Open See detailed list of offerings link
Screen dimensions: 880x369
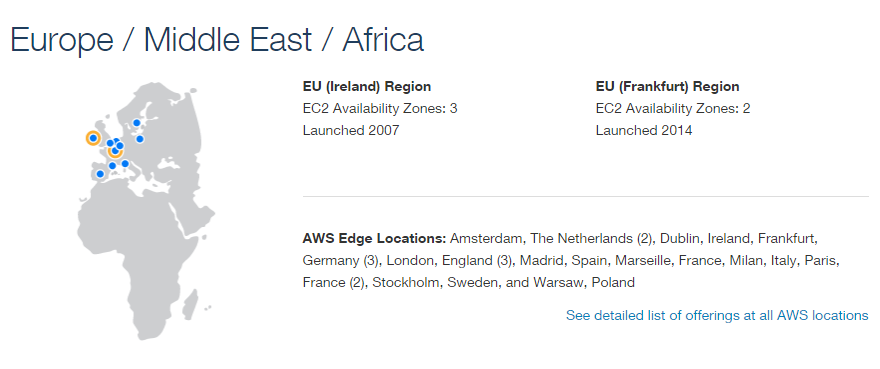coord(717,316)
